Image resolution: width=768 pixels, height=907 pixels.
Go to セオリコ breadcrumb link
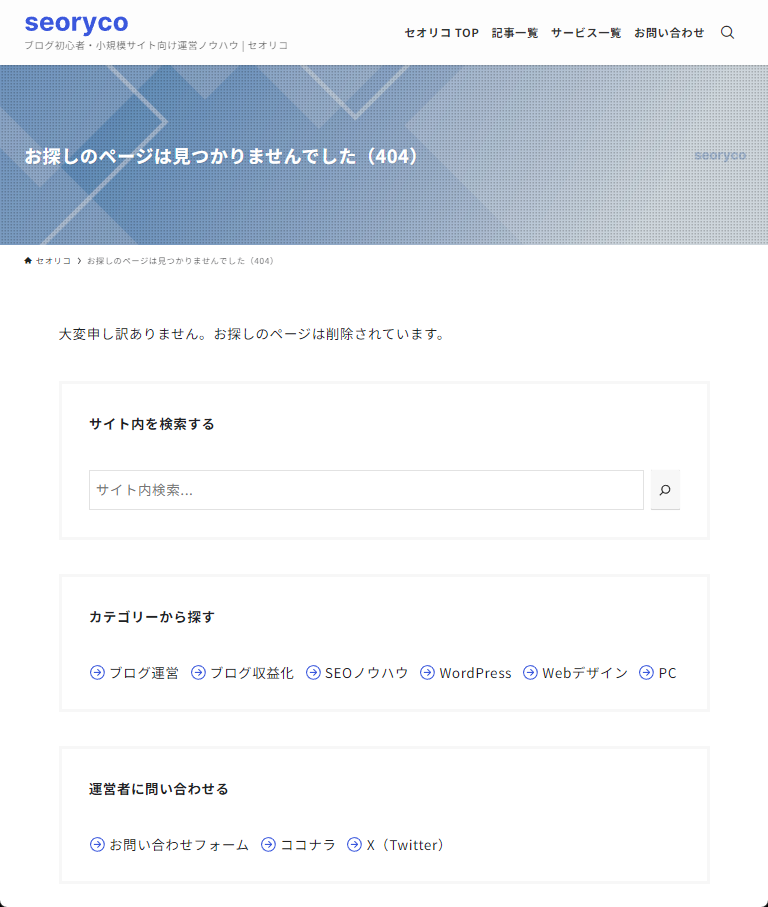coord(53,261)
